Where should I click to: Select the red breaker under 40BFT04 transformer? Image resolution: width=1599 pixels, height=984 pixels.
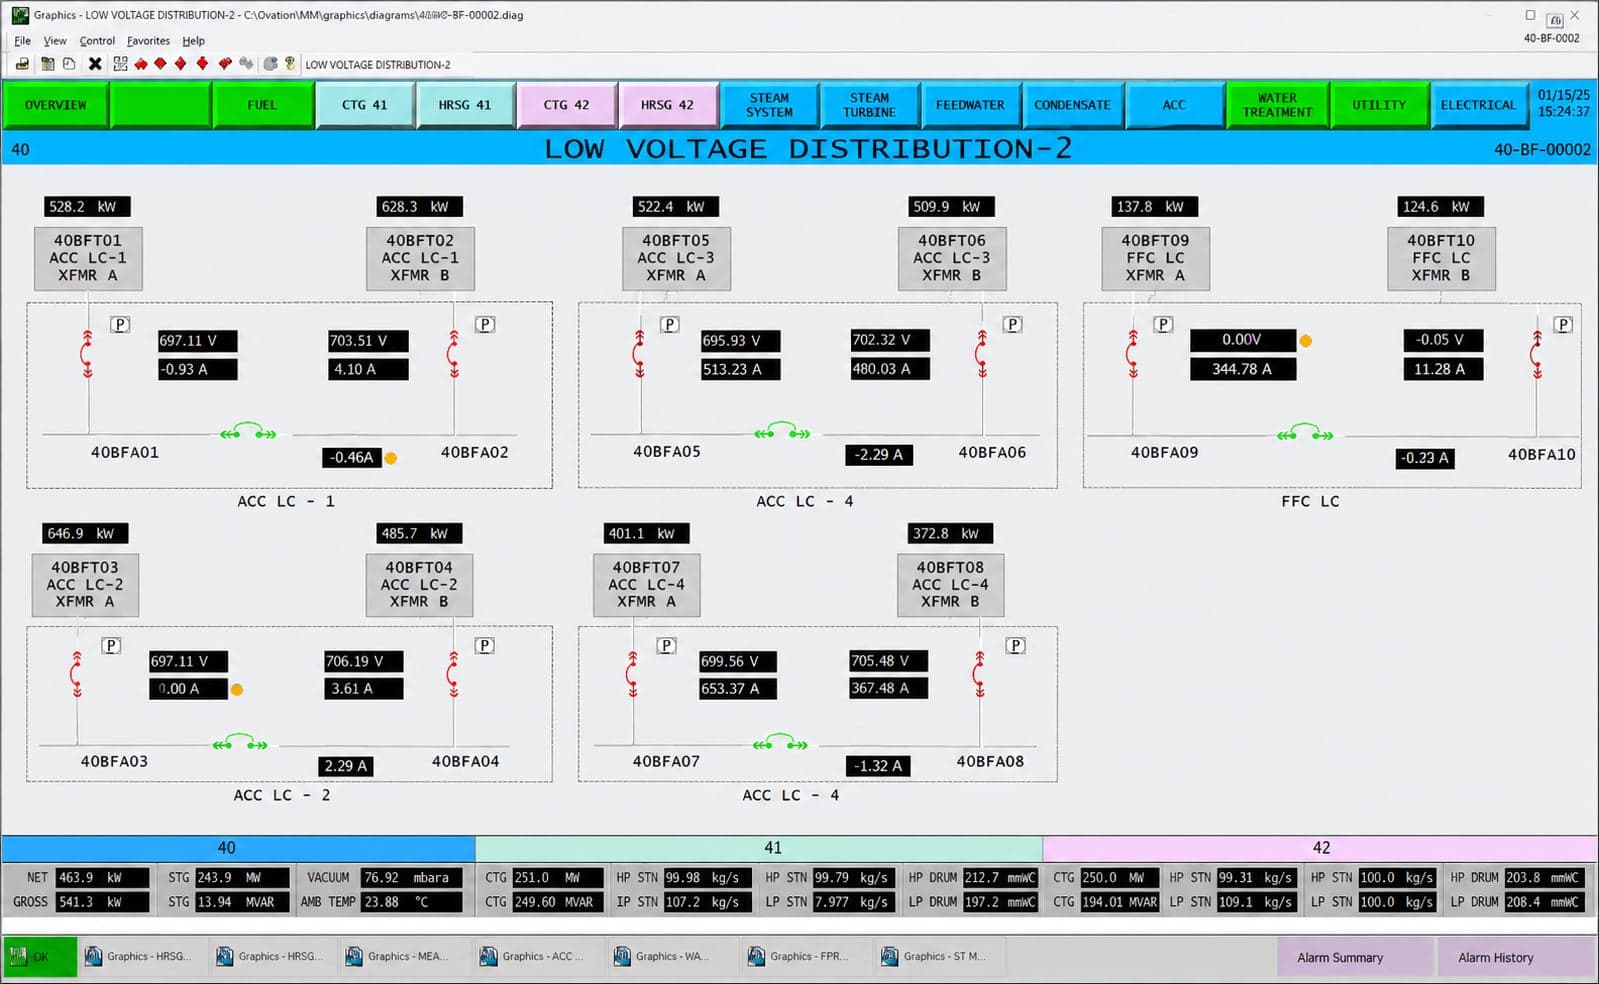tap(453, 674)
